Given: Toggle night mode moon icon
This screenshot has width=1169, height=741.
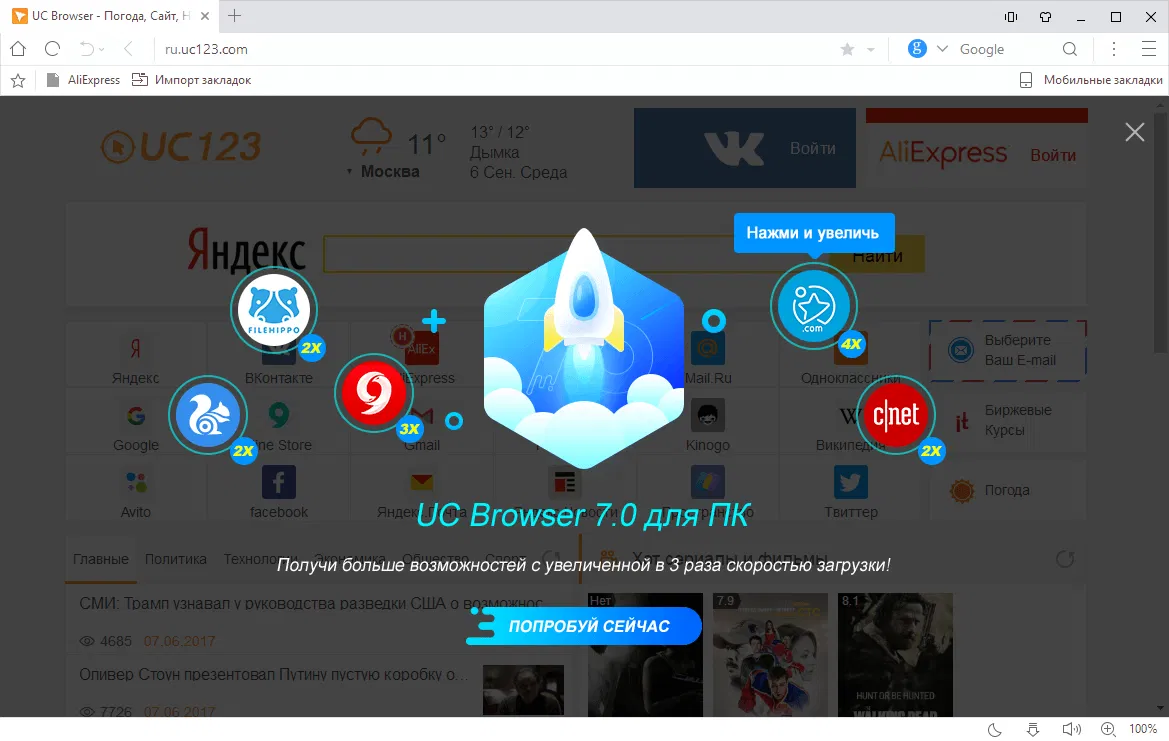Looking at the screenshot, I should [x=995, y=729].
